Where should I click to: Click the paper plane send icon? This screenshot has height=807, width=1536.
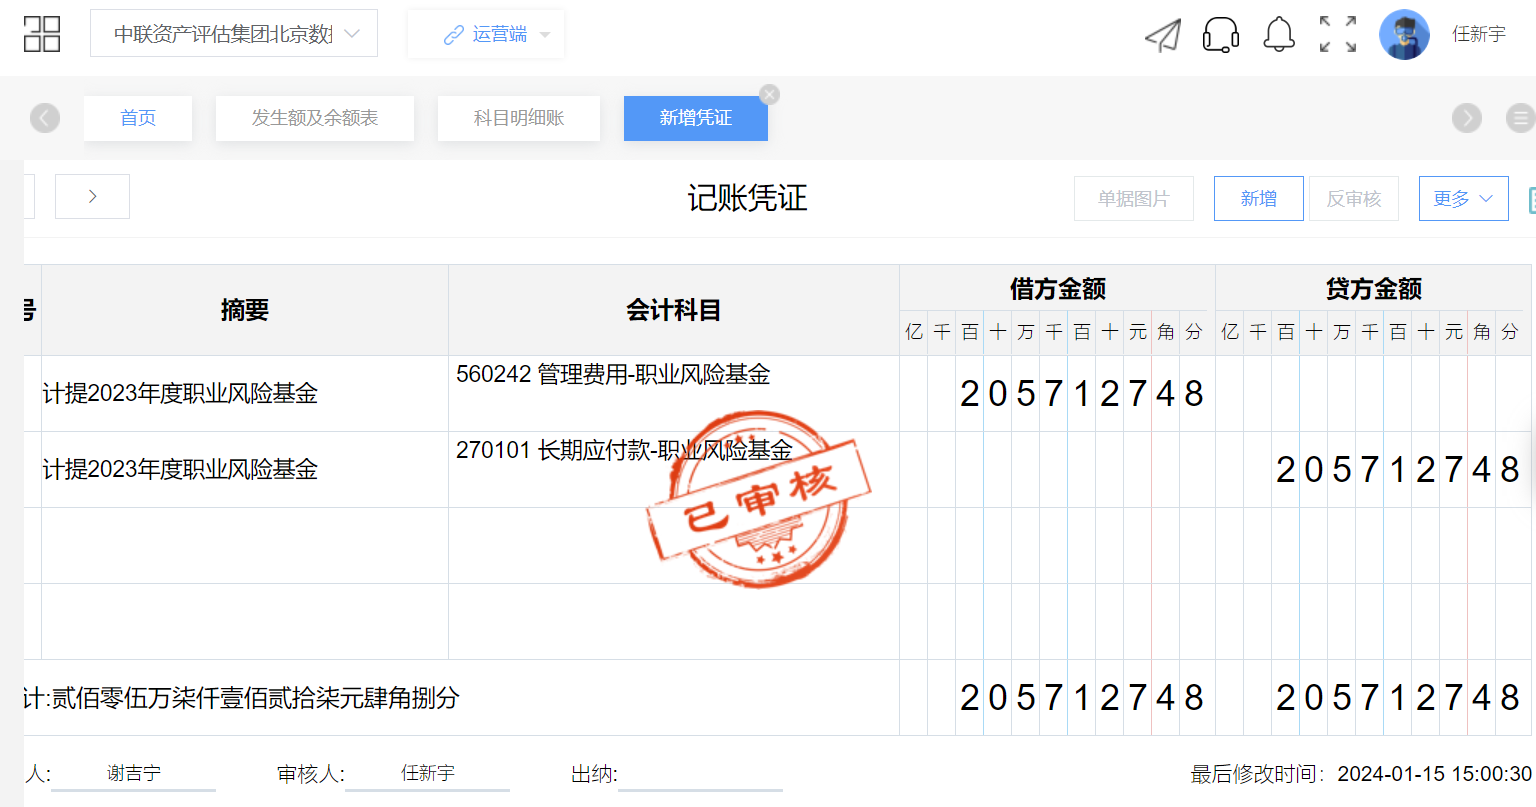pos(1162,35)
